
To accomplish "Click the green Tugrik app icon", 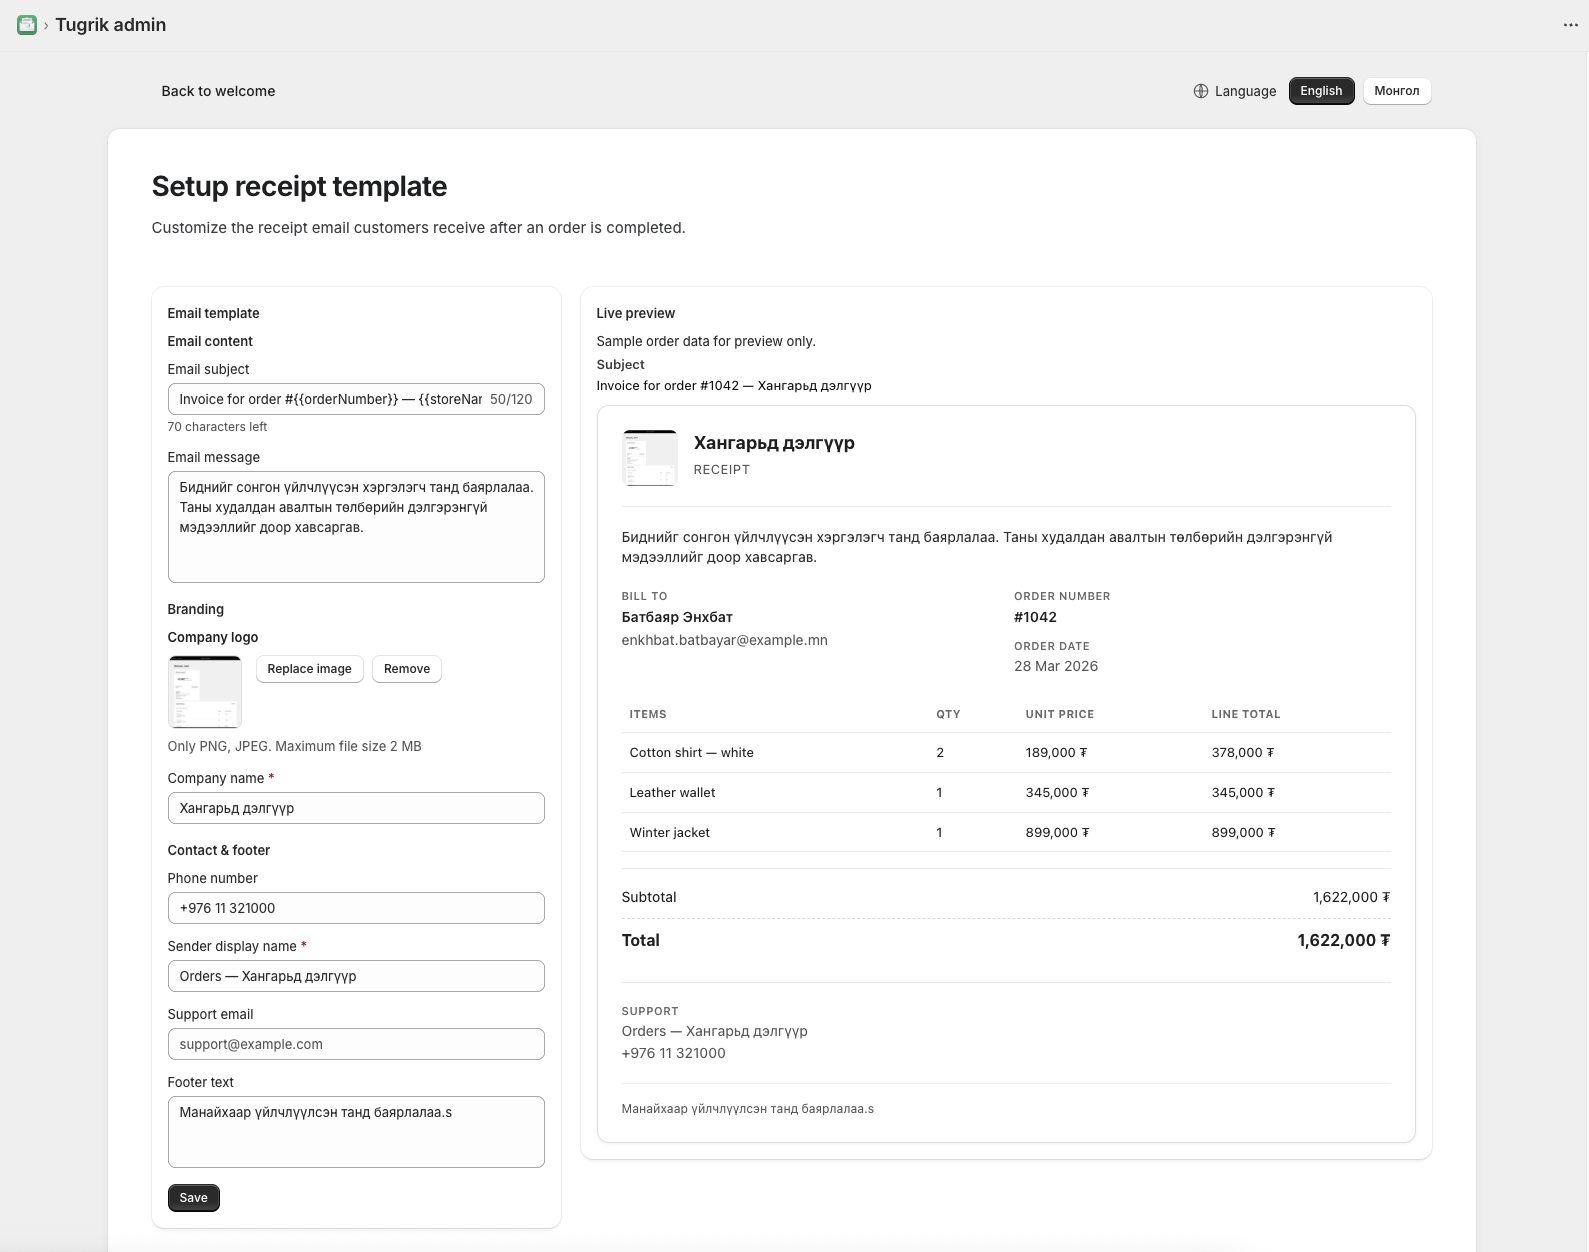I will pyautogui.click(x=27, y=25).
